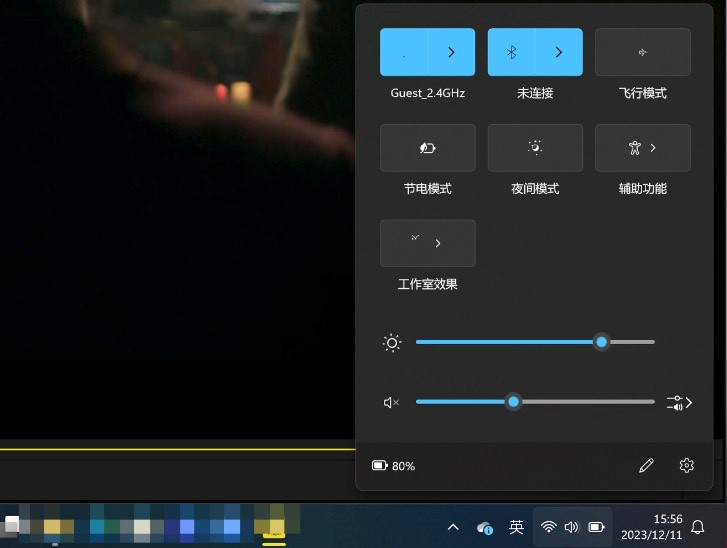This screenshot has height=548, width=727.
Task: Enable 飞行模式 airplane mode tile
Action: coord(643,52)
